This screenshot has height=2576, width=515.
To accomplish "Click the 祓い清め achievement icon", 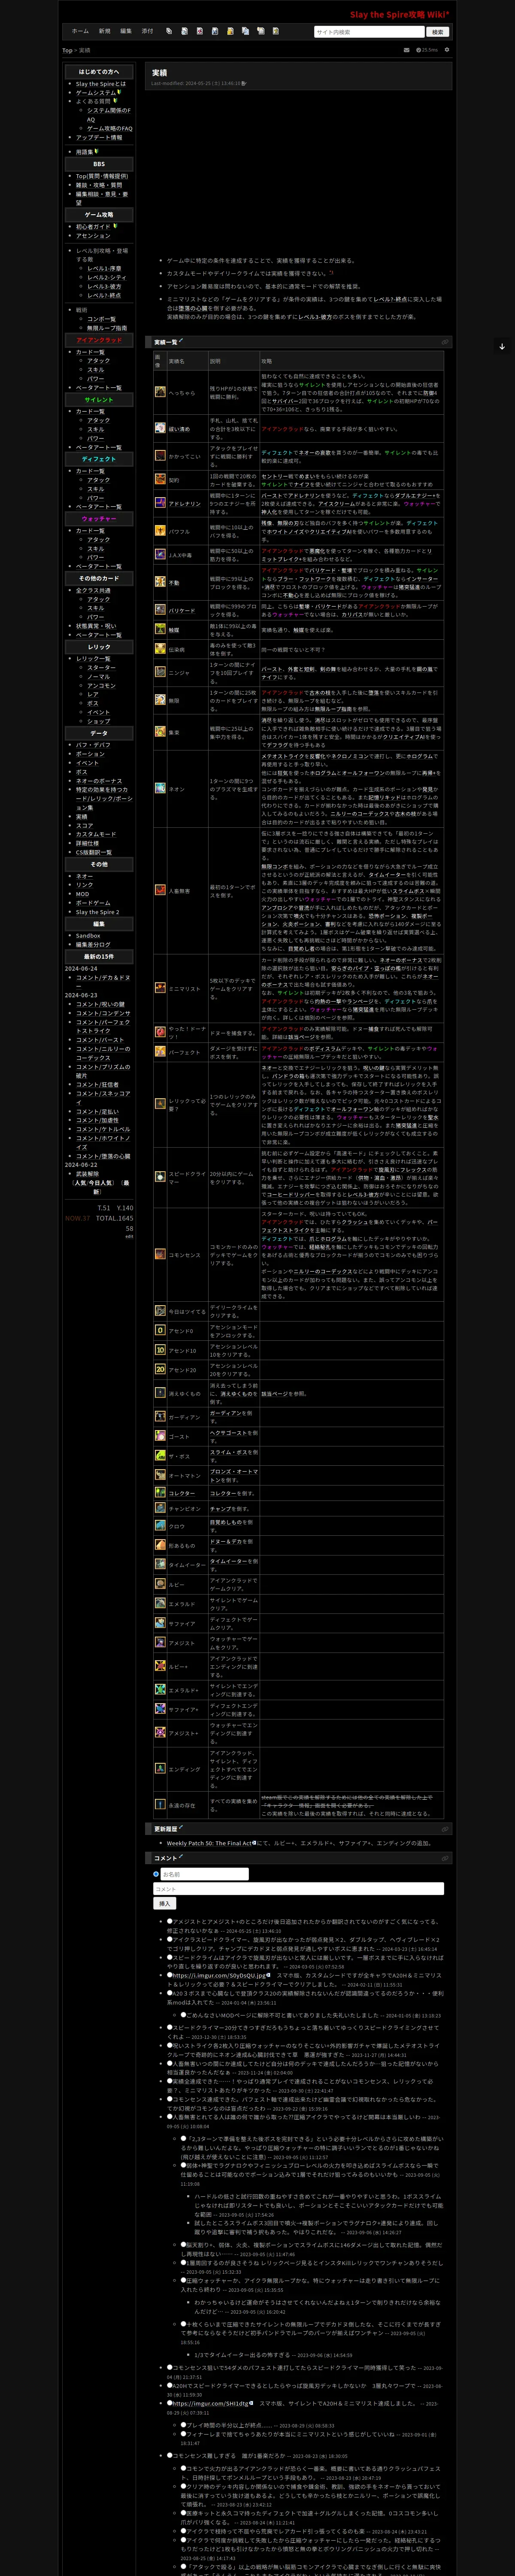I will point(160,428).
